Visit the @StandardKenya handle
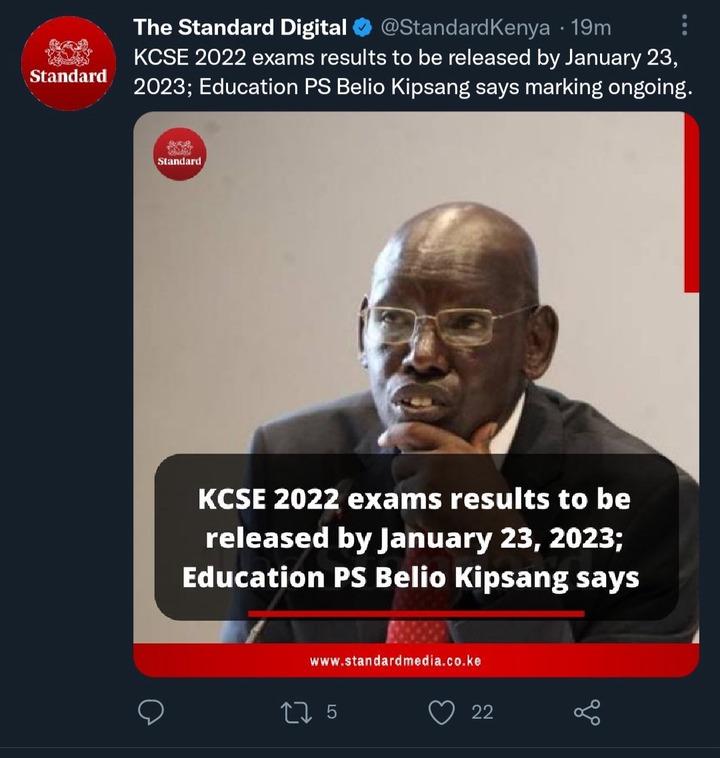The height and width of the screenshot is (758, 720). (x=465, y=28)
